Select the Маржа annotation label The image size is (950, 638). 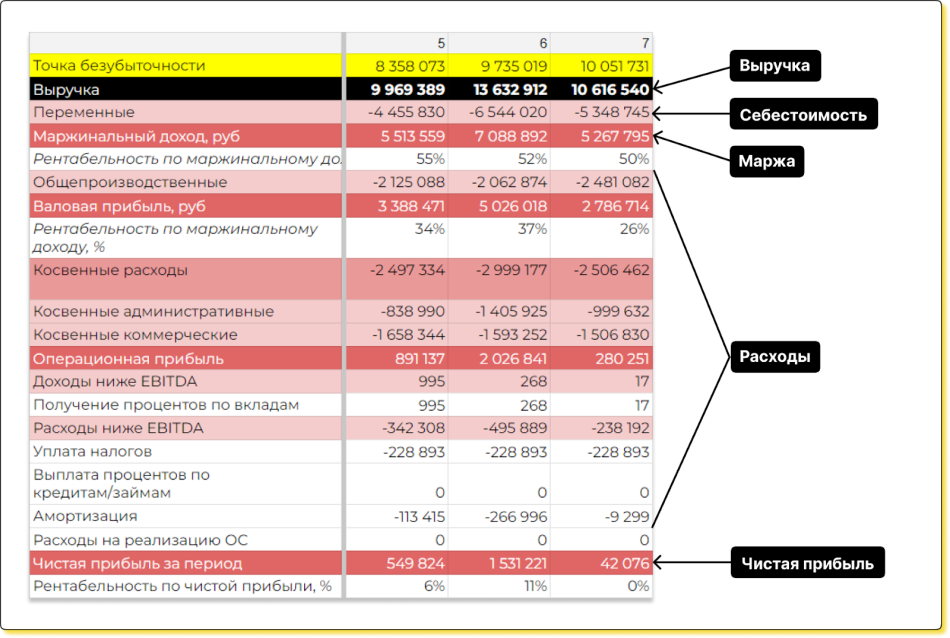[766, 160]
